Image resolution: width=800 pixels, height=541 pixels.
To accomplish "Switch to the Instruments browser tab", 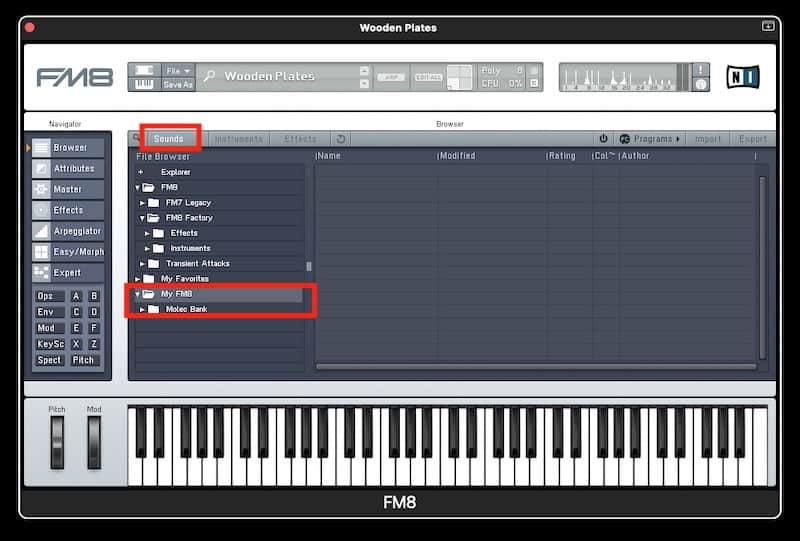I will pos(239,139).
